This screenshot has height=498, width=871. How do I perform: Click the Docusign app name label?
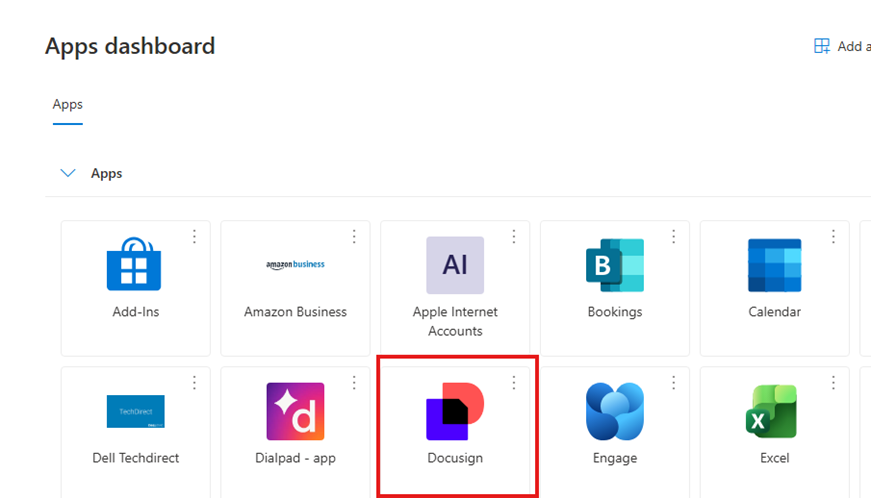pos(455,458)
